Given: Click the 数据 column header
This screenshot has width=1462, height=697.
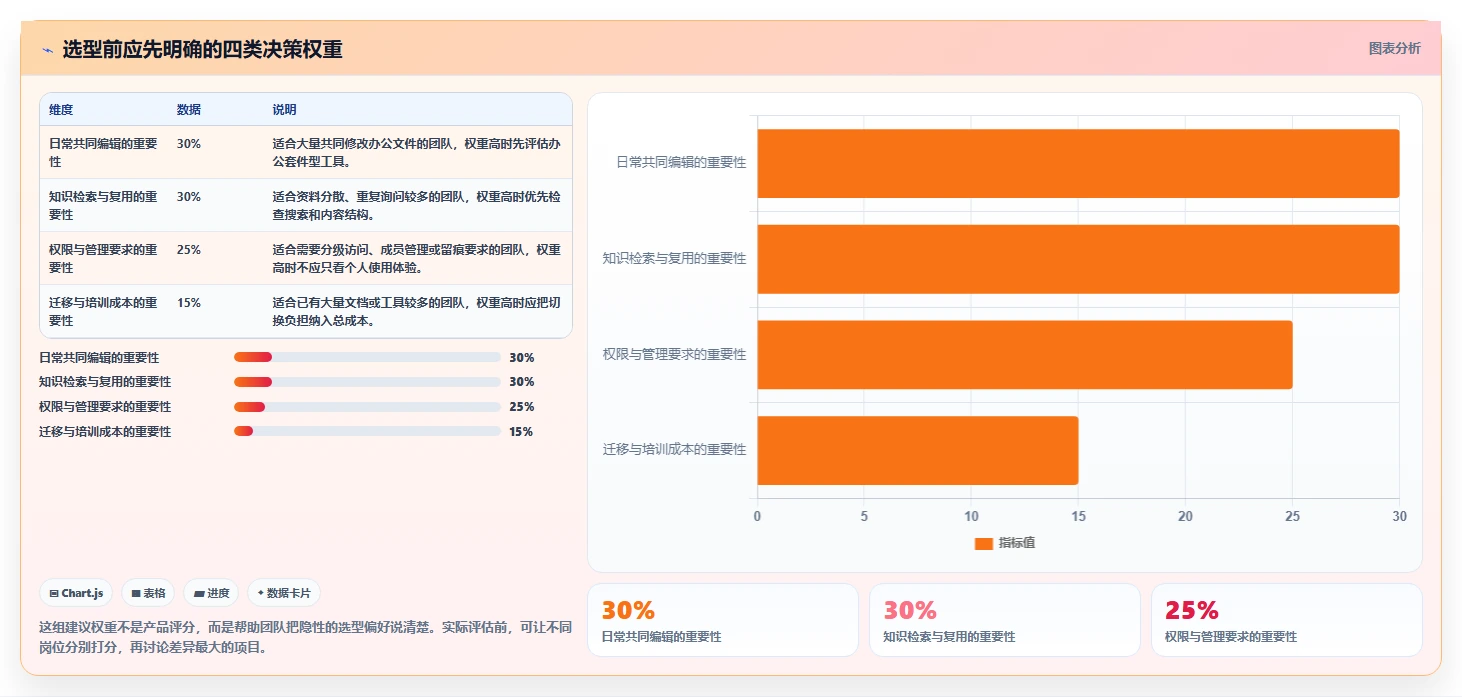Looking at the screenshot, I should click(x=189, y=110).
